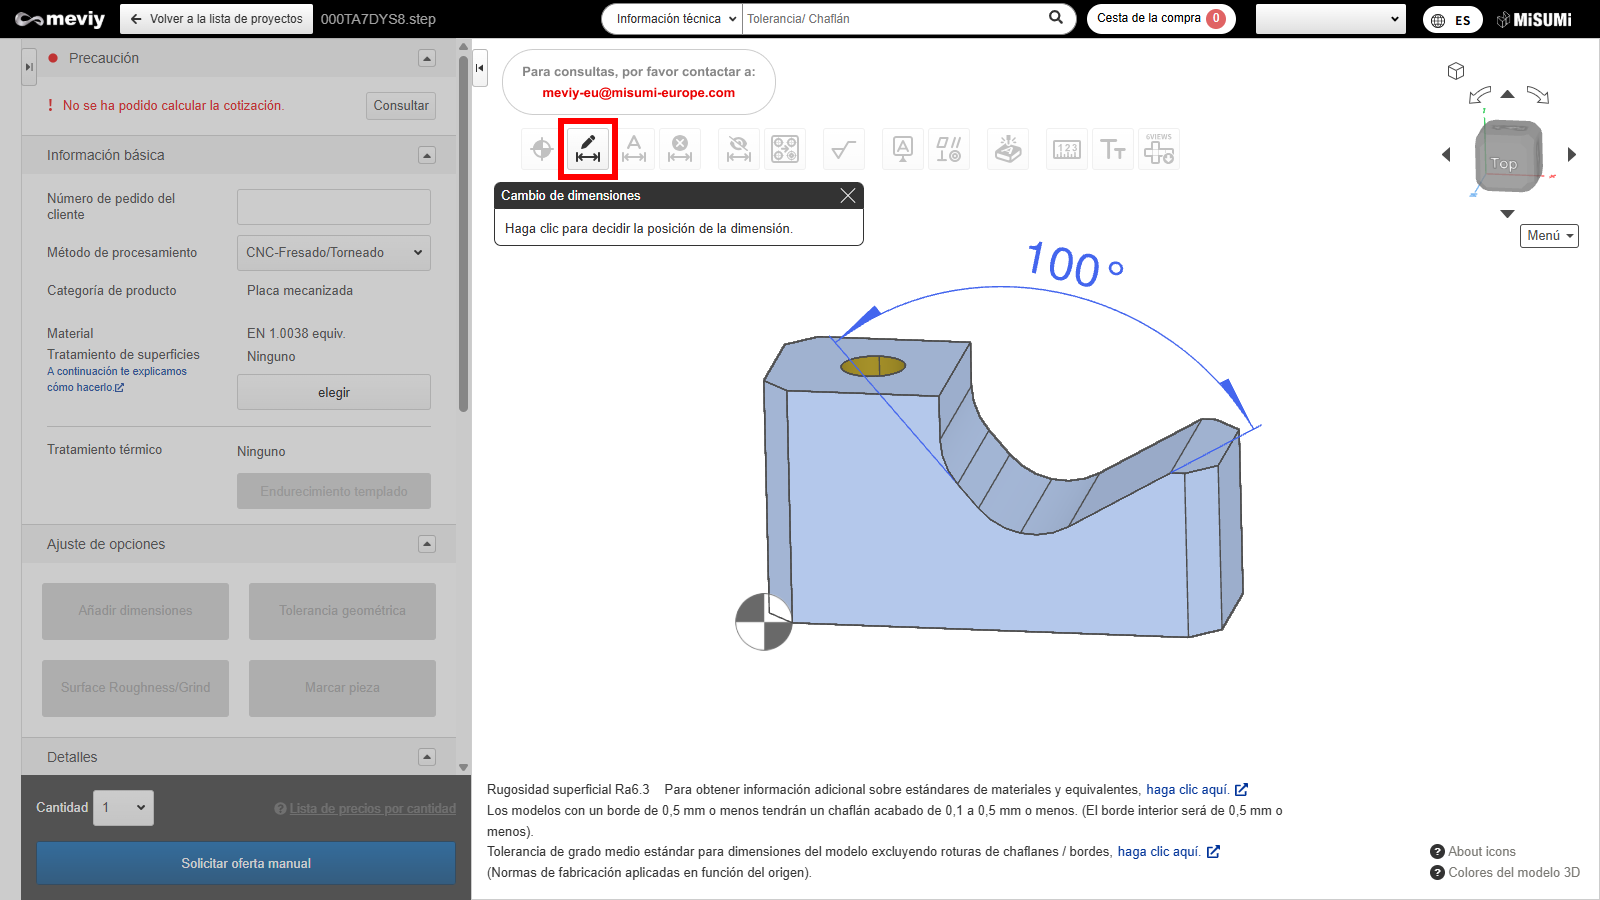The height and width of the screenshot is (900, 1600).
Task: Collapse the left panel with the arrow toggle
Action: (x=480, y=68)
